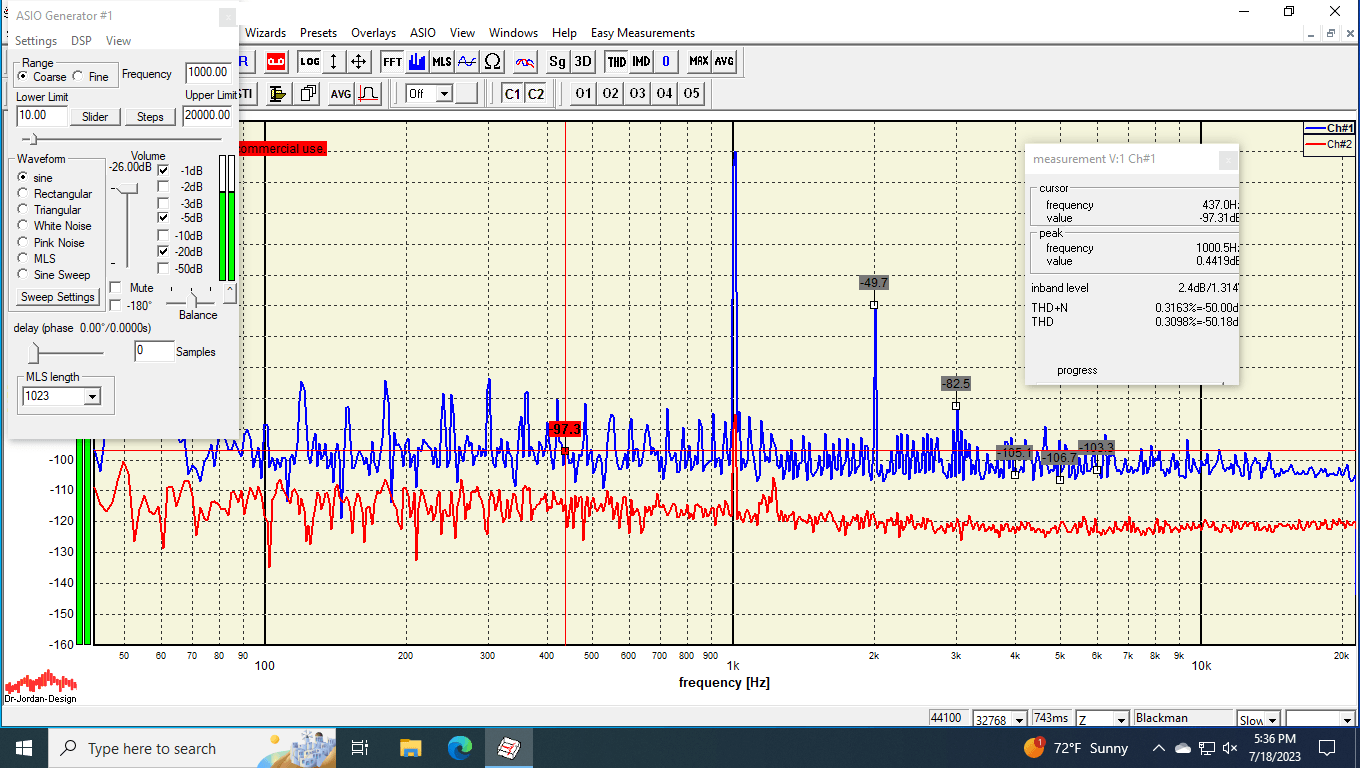1360x769 pixels.
Task: Toggle the AVG button next to MAX
Action: point(724,61)
